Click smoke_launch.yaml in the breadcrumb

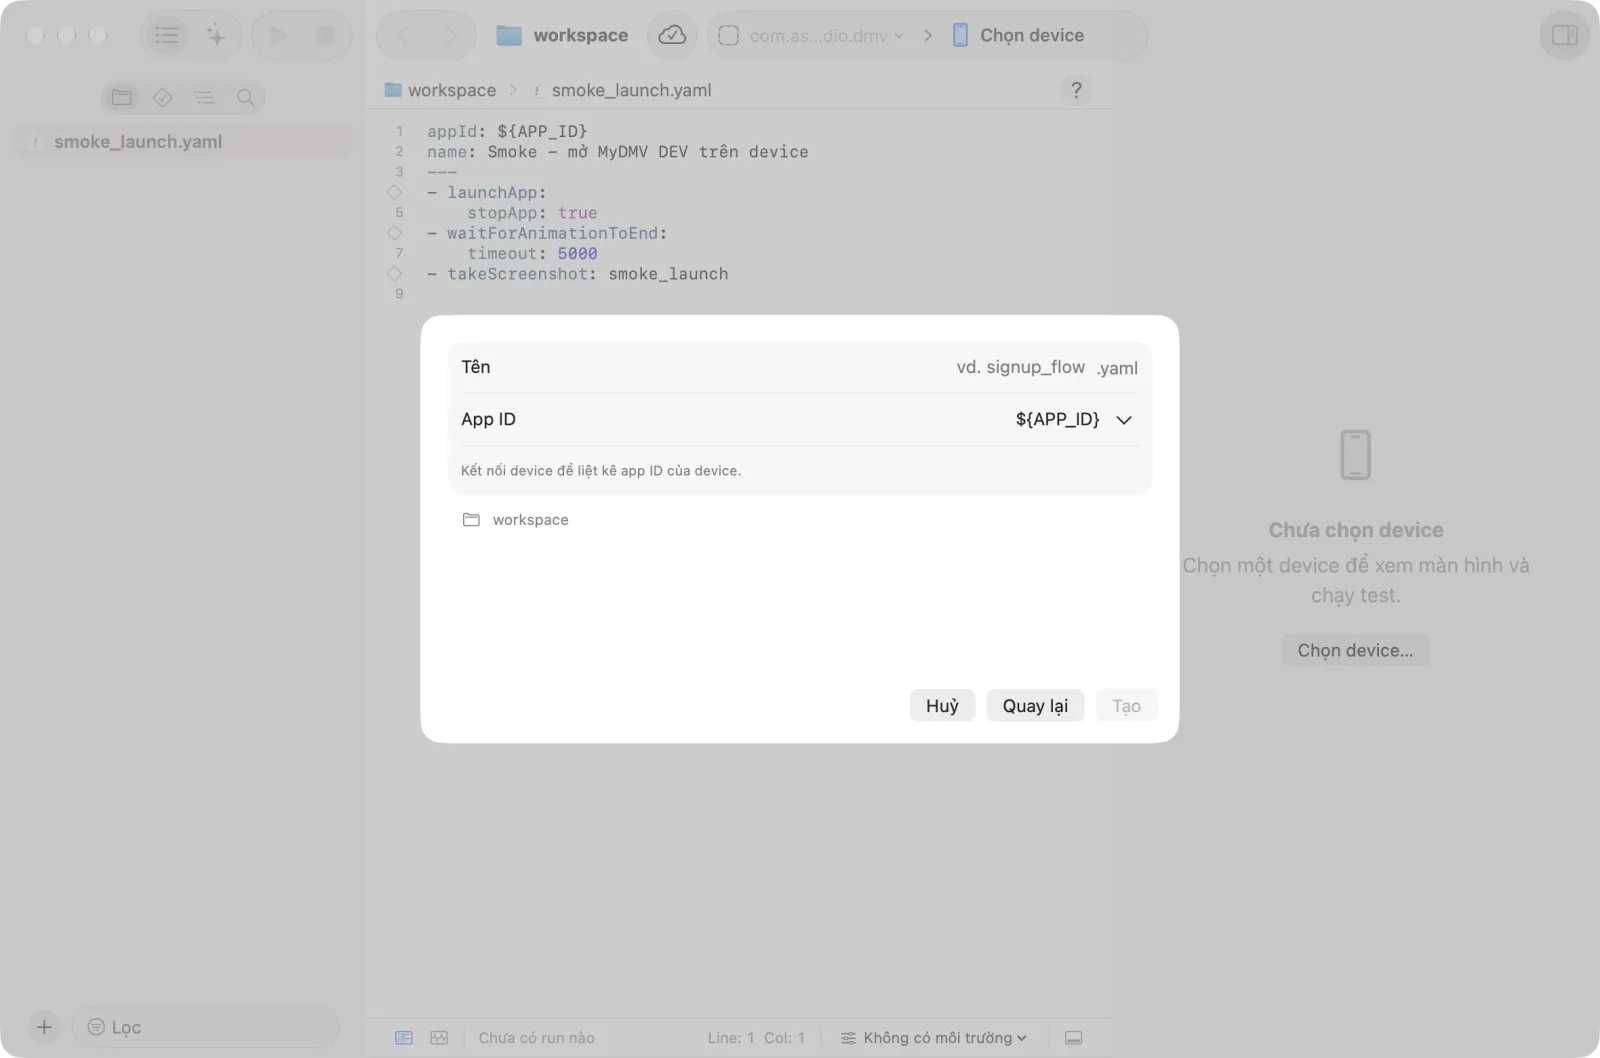pos(621,90)
